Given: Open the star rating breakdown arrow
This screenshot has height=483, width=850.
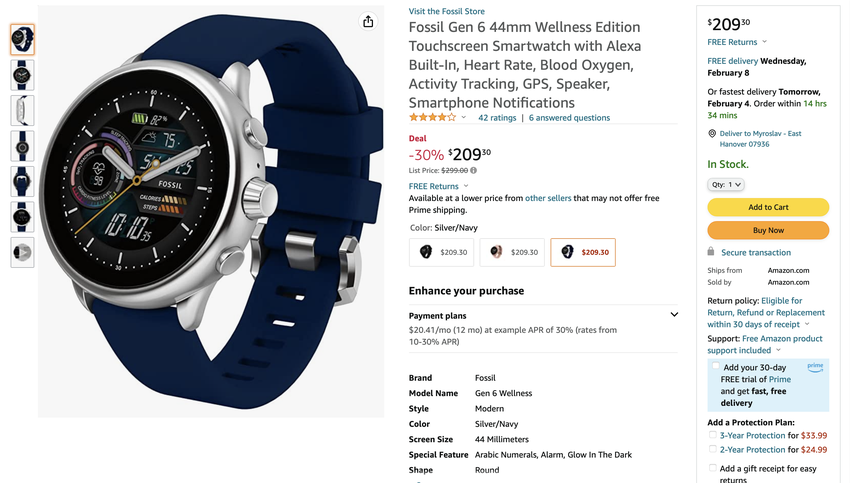Looking at the screenshot, I should point(464,118).
